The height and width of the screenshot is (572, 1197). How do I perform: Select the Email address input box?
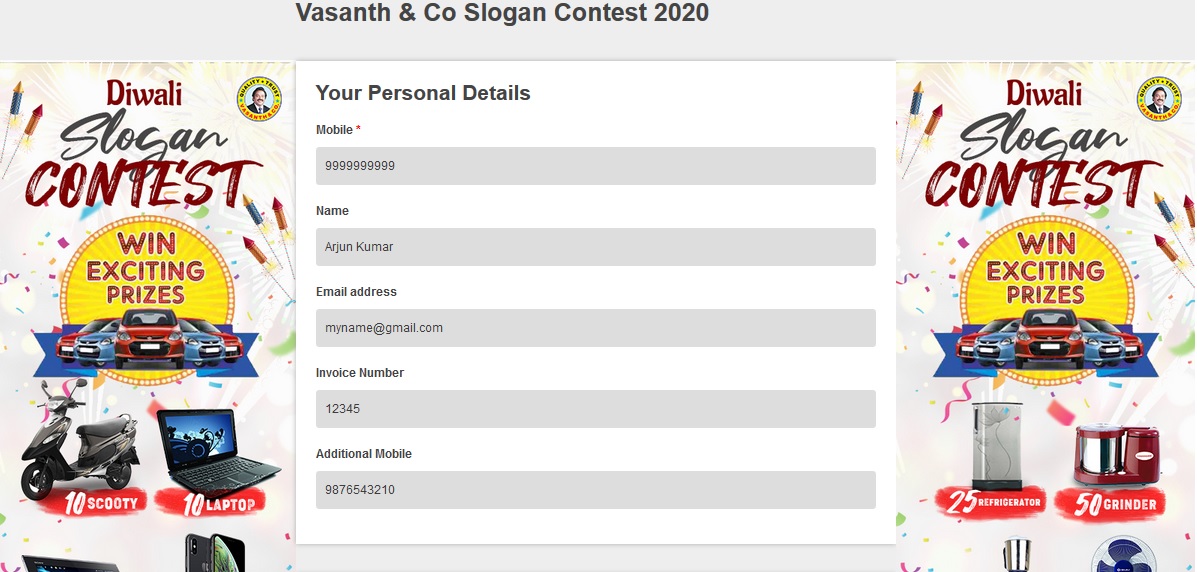[x=595, y=328]
